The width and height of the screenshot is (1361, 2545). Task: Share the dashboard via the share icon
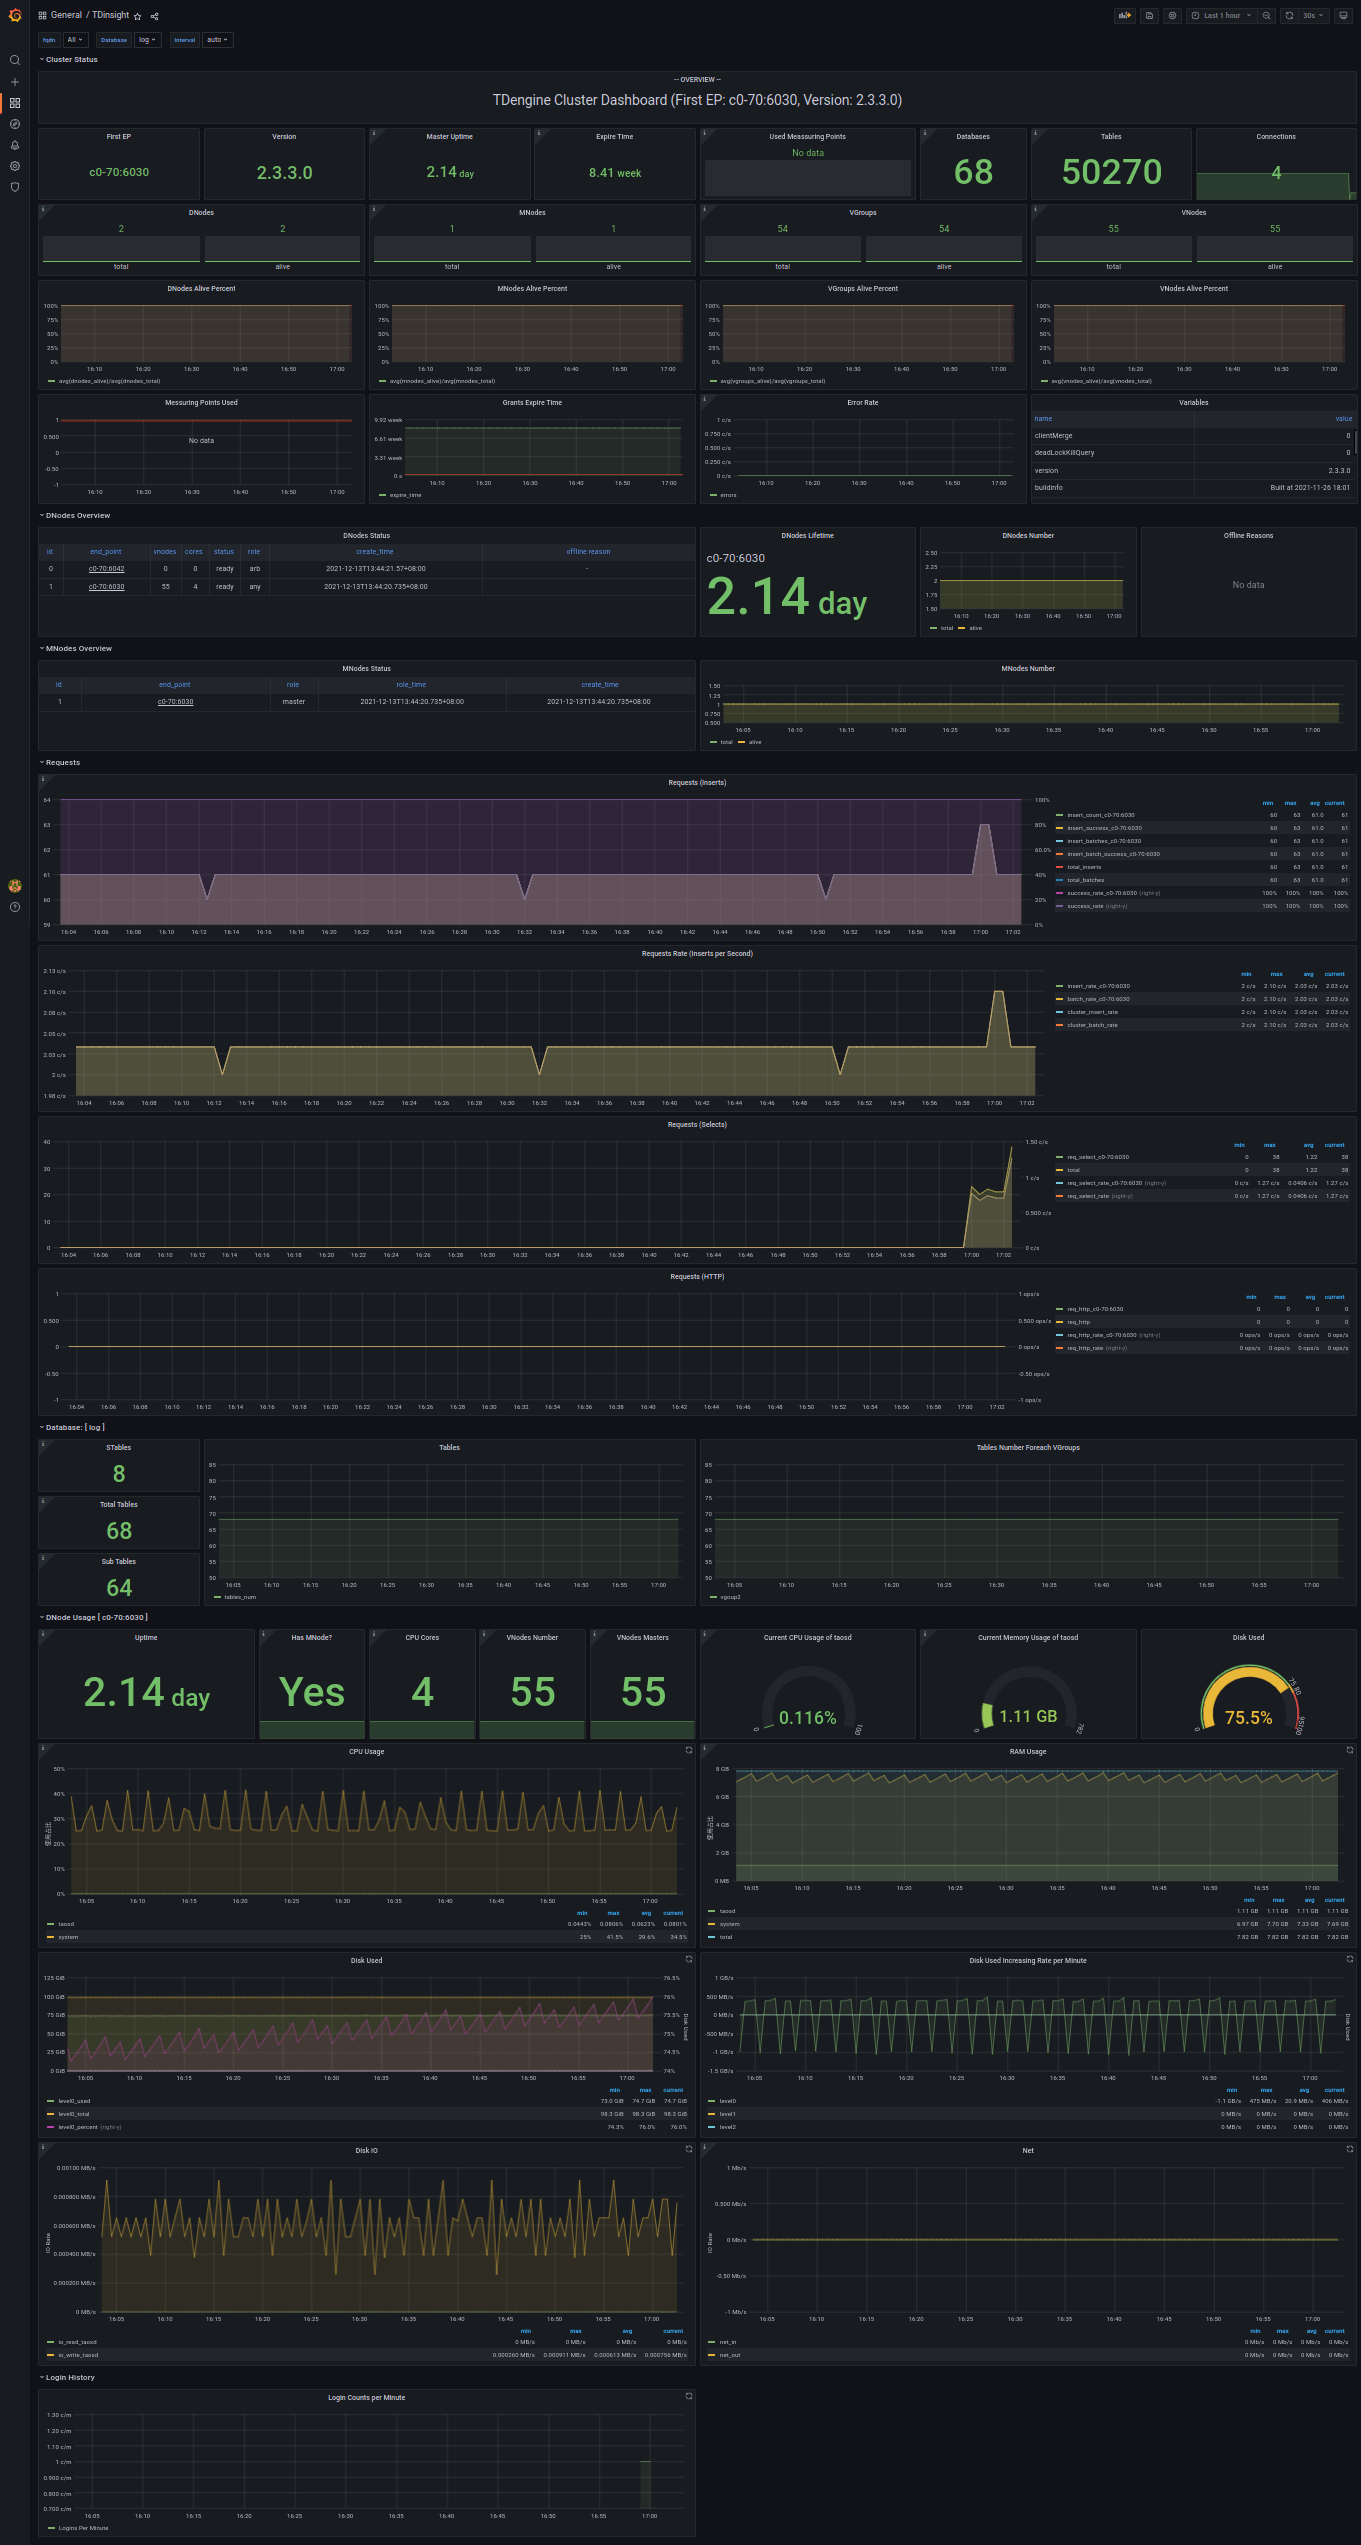click(154, 16)
